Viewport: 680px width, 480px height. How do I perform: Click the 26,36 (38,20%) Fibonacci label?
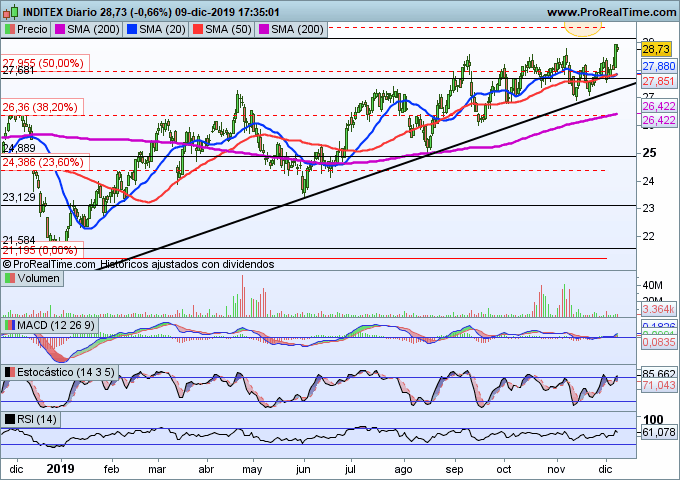point(40,107)
